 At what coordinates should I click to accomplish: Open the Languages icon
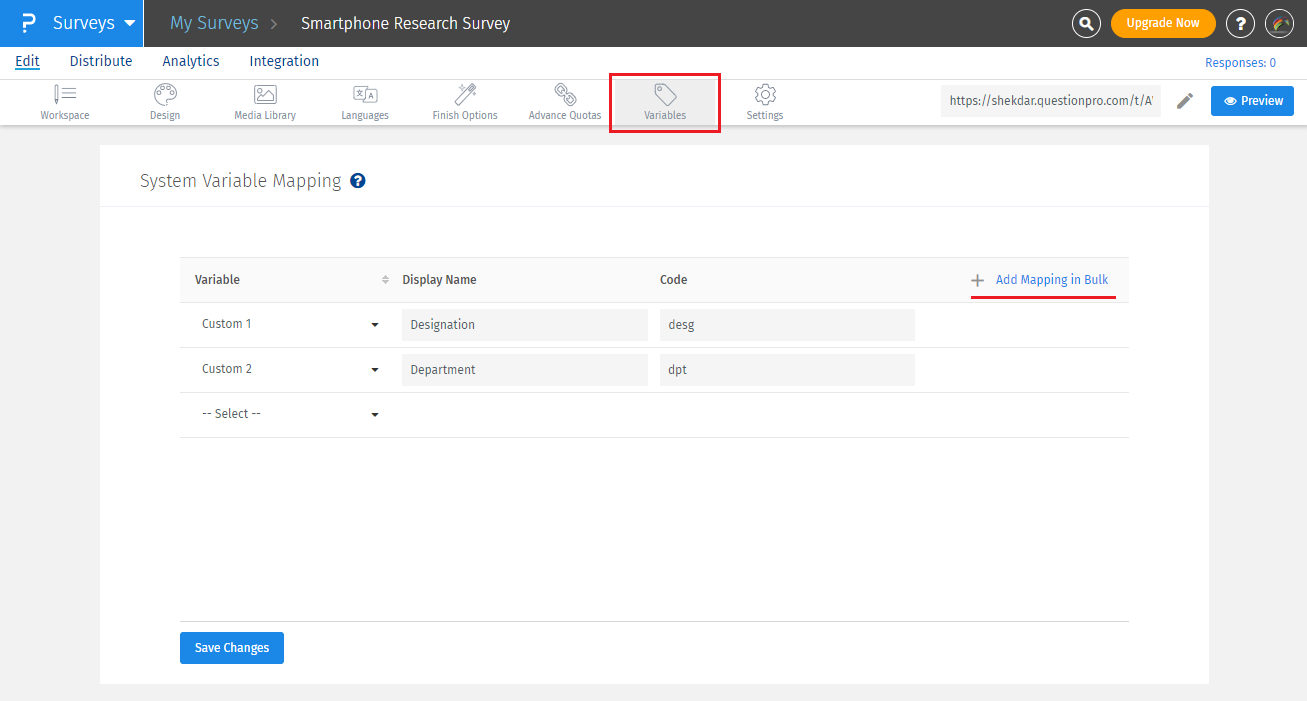click(365, 95)
